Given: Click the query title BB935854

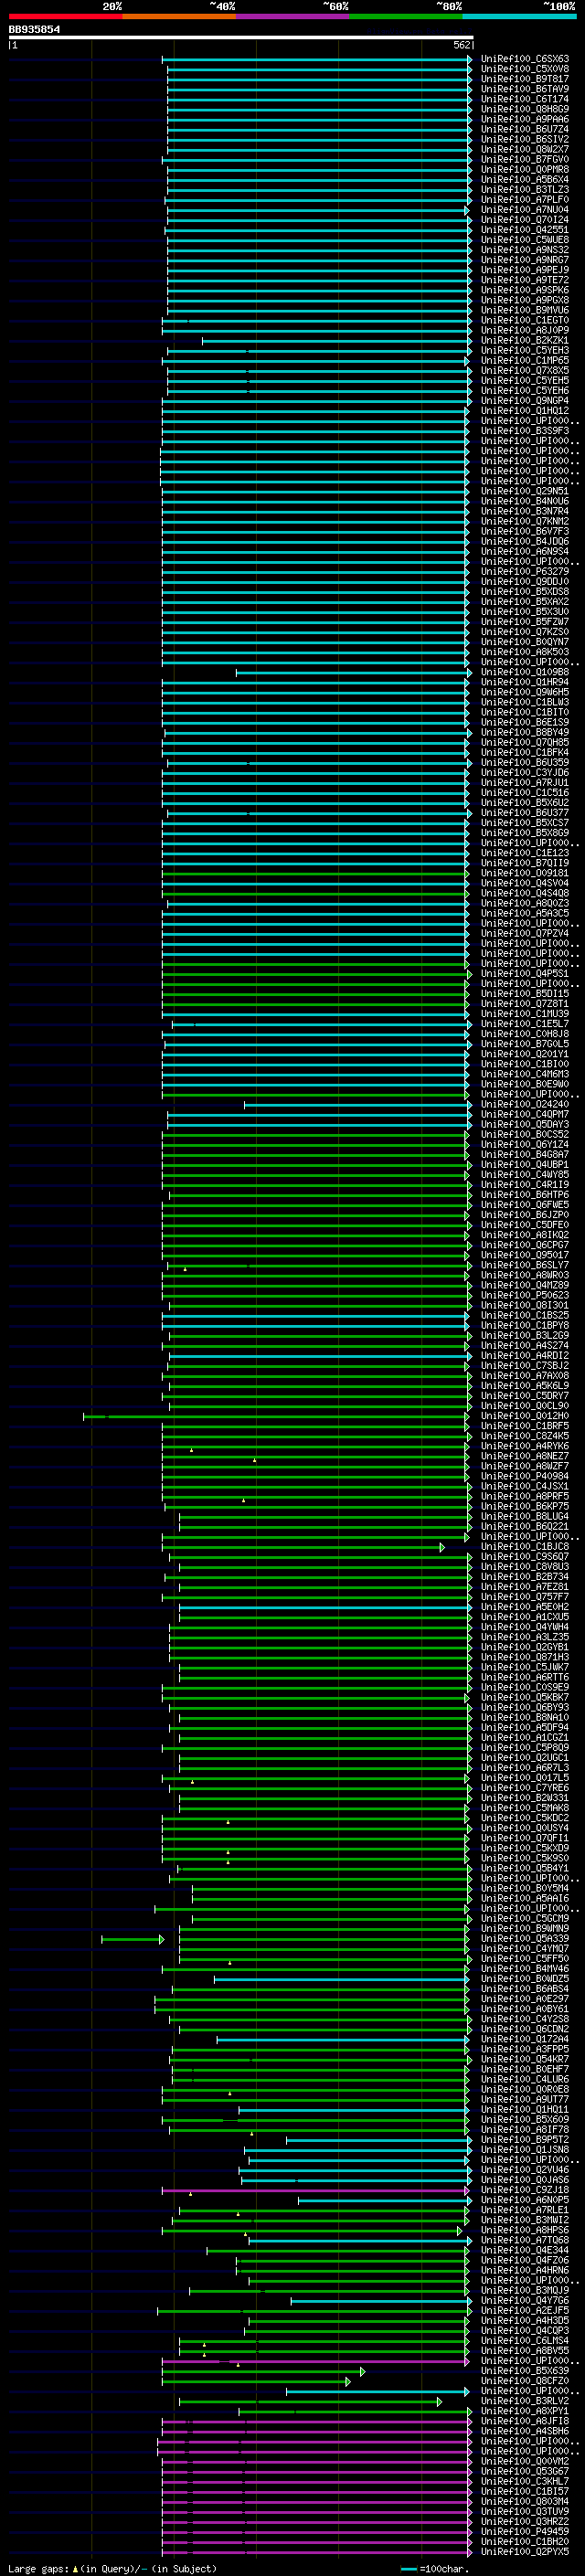Looking at the screenshot, I should pyautogui.click(x=34, y=29).
